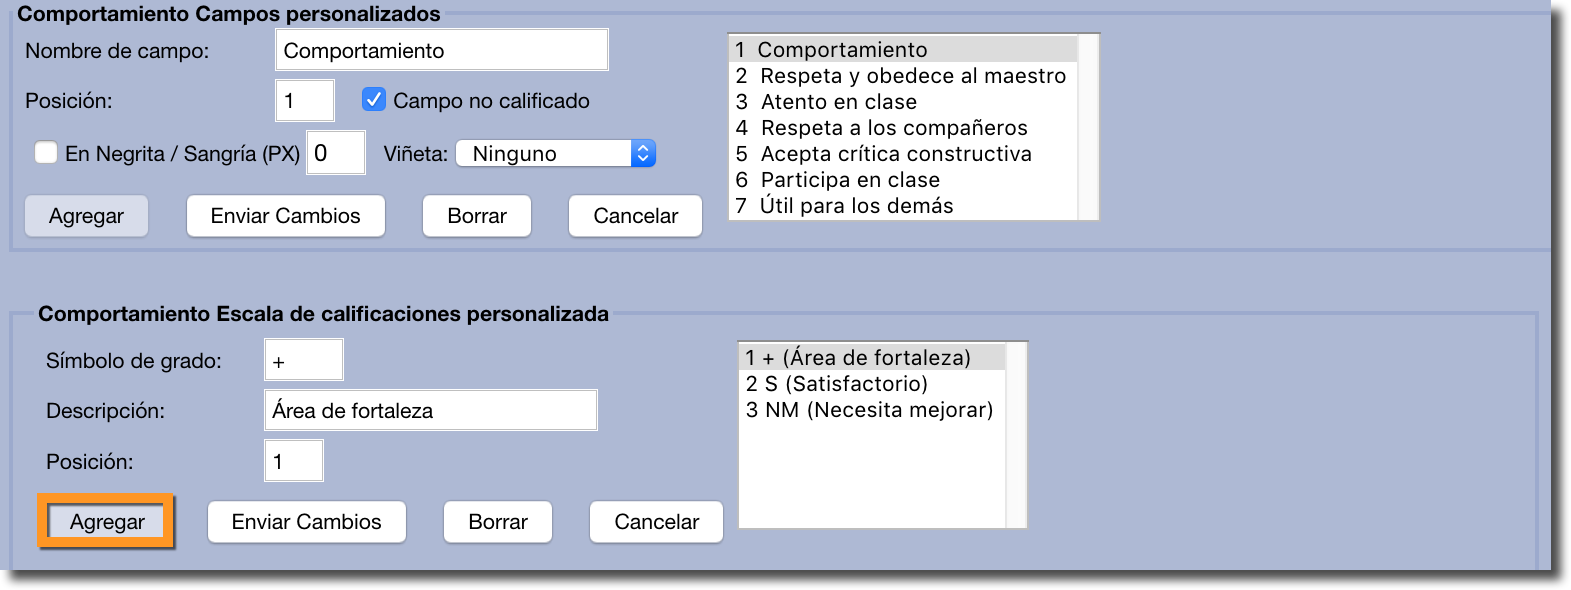Select 'Útil para los demás' list entry
The width and height of the screenshot is (1571, 590).
pos(856,206)
